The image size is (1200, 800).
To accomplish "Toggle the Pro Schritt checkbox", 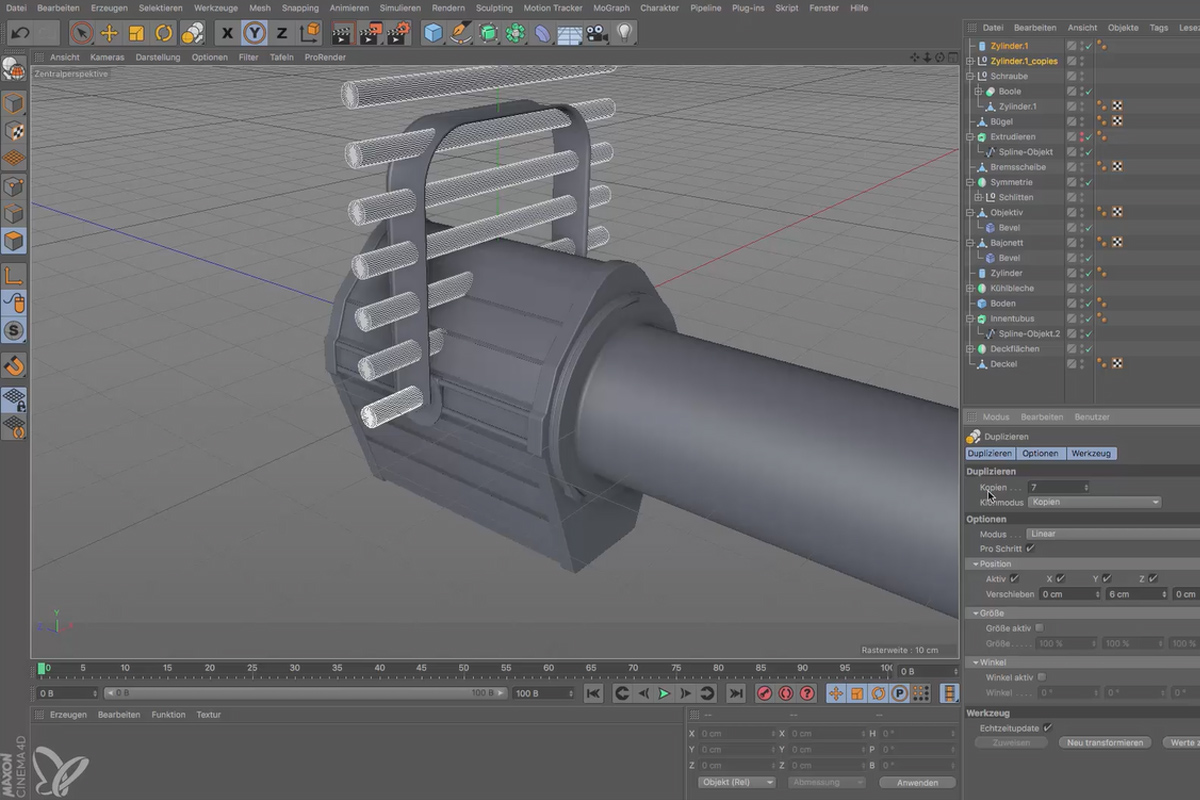I will click(1031, 548).
